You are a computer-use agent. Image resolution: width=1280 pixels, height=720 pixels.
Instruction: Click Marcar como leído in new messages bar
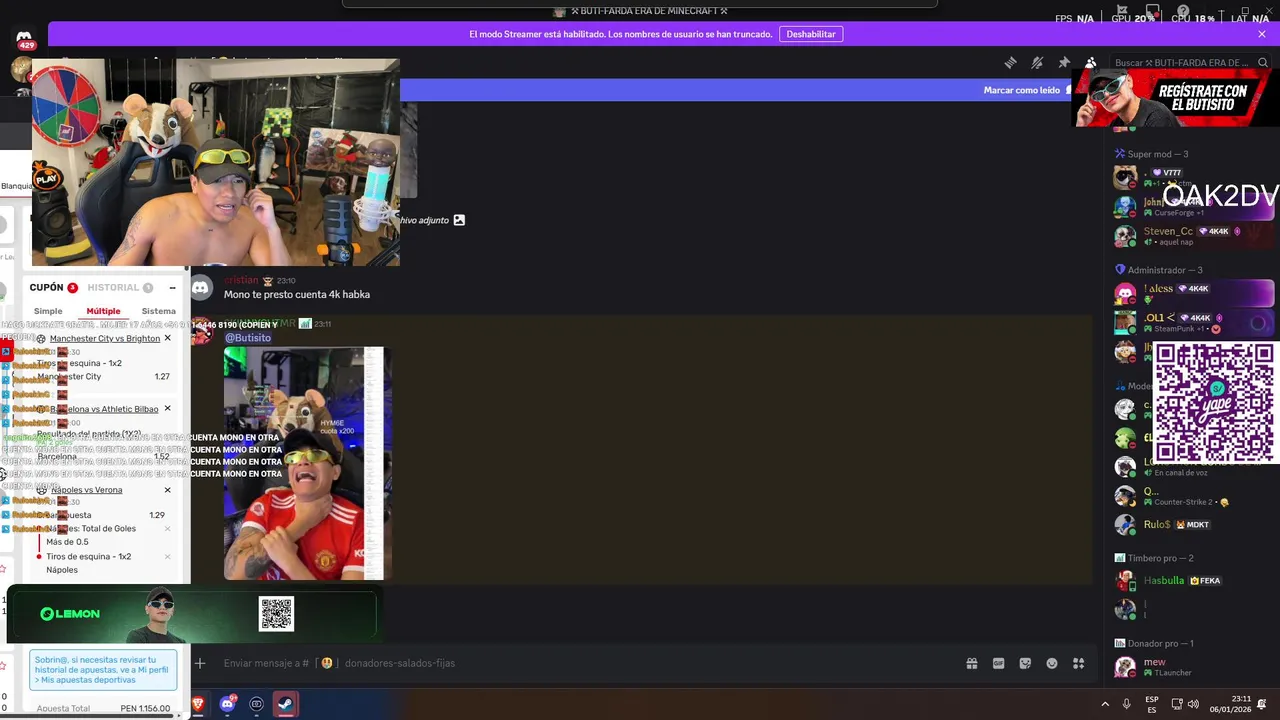[x=1021, y=90]
